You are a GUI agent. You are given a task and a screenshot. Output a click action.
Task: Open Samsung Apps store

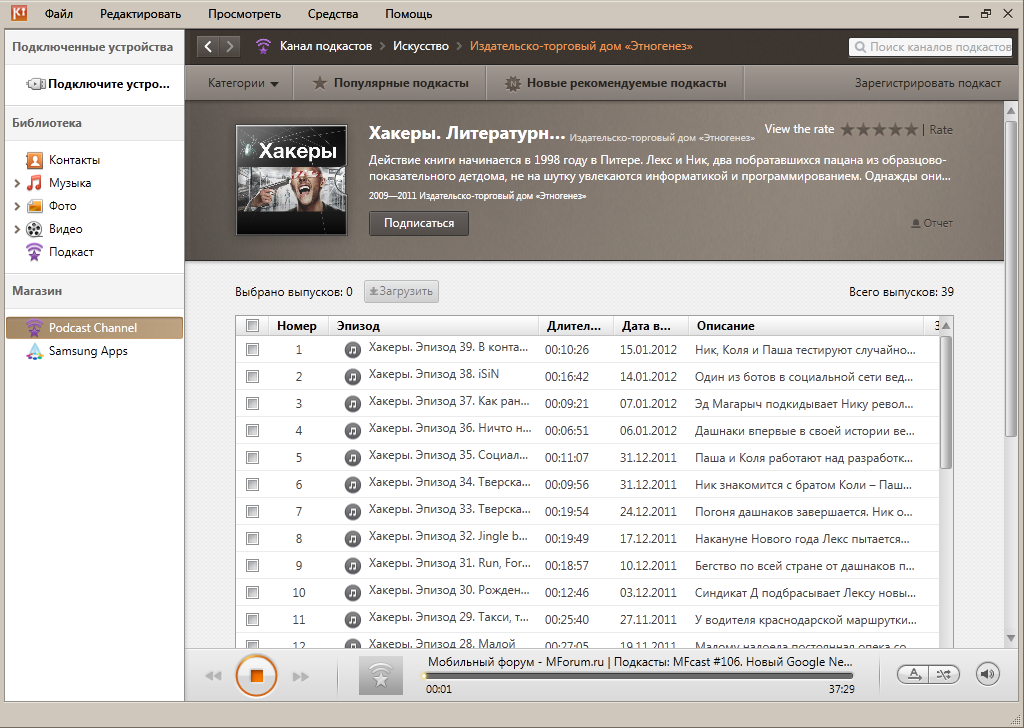click(x=88, y=351)
